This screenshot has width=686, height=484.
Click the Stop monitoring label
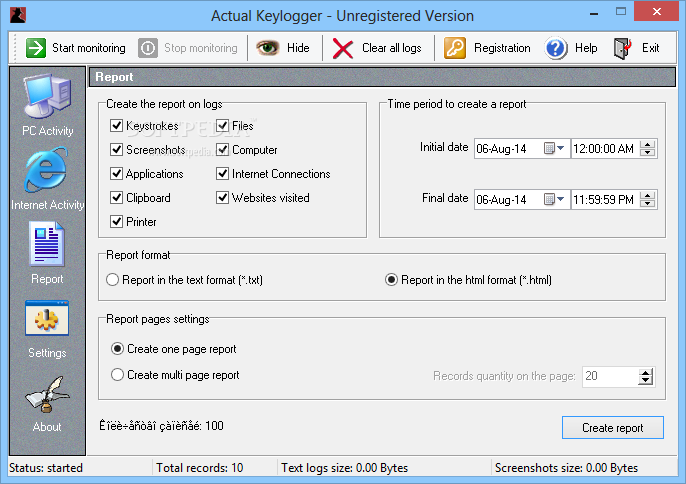[201, 48]
